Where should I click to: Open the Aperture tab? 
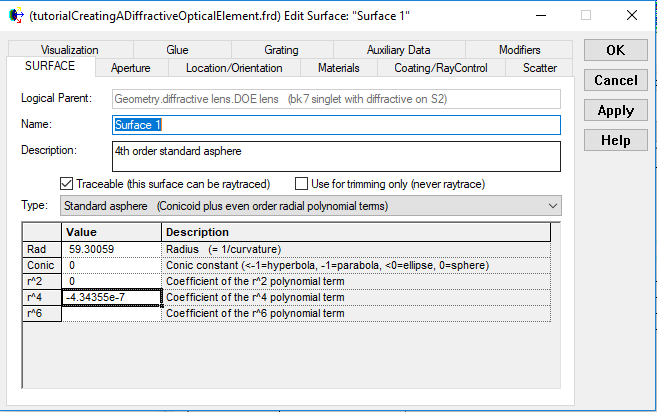click(131, 68)
